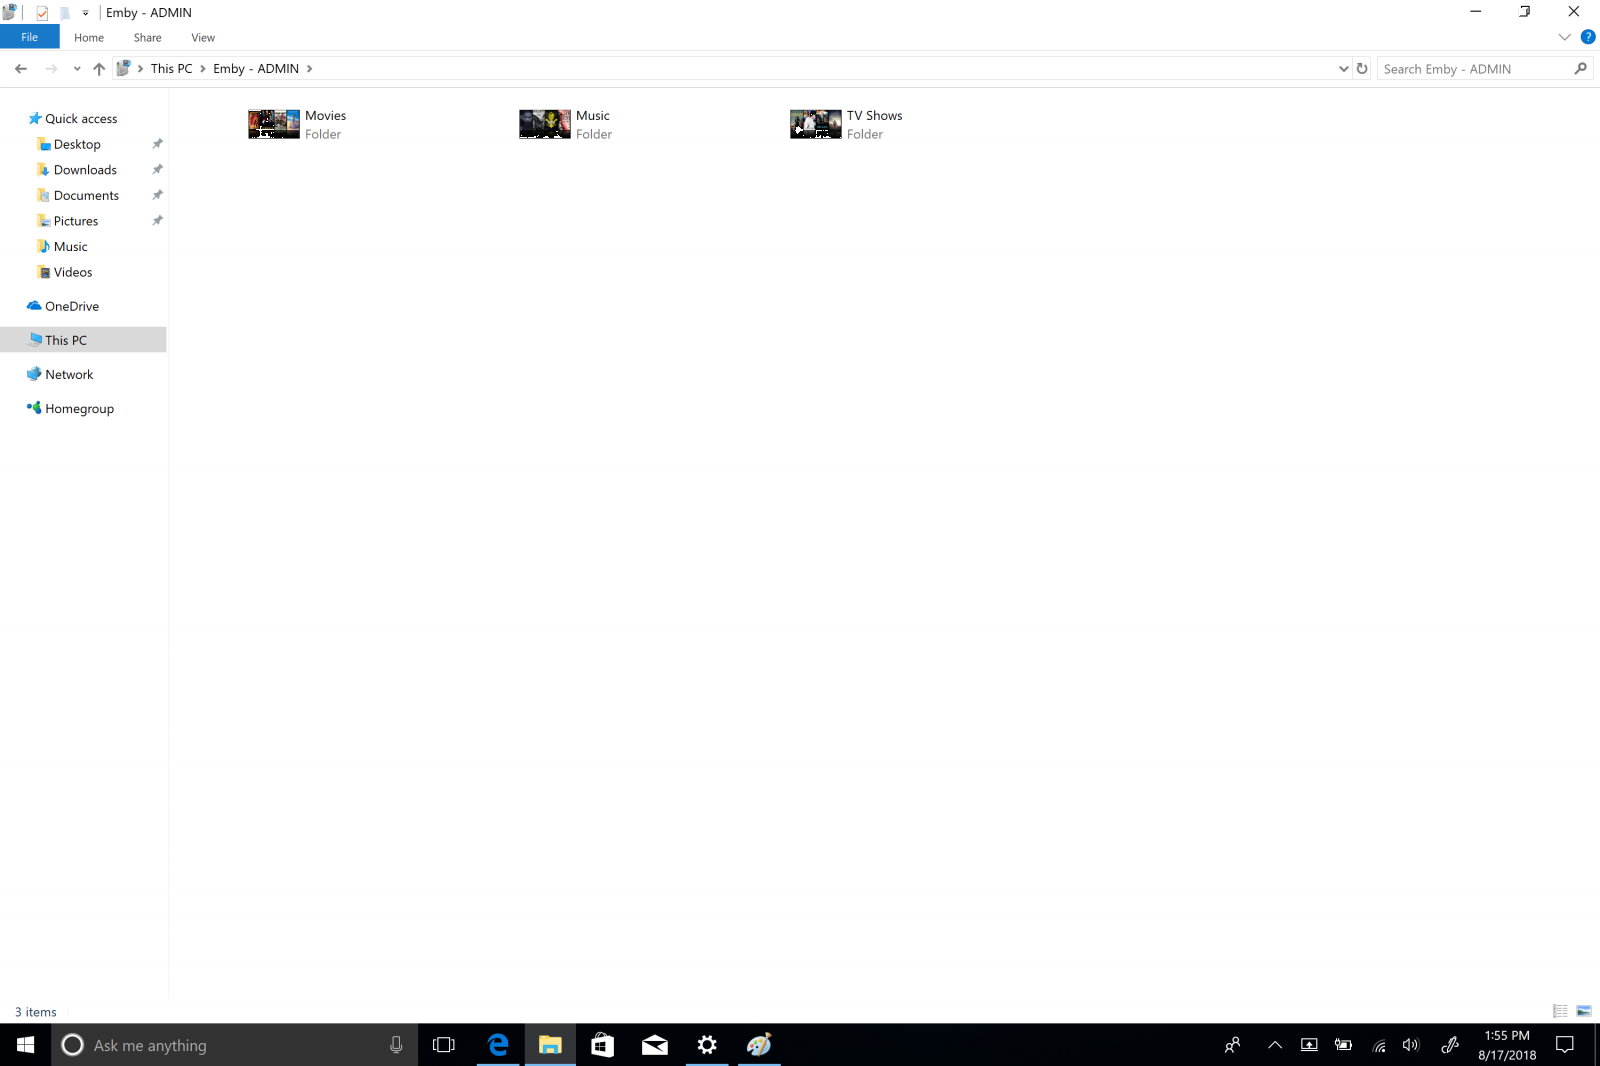Click the battery icon in system tray

click(x=1343, y=1045)
